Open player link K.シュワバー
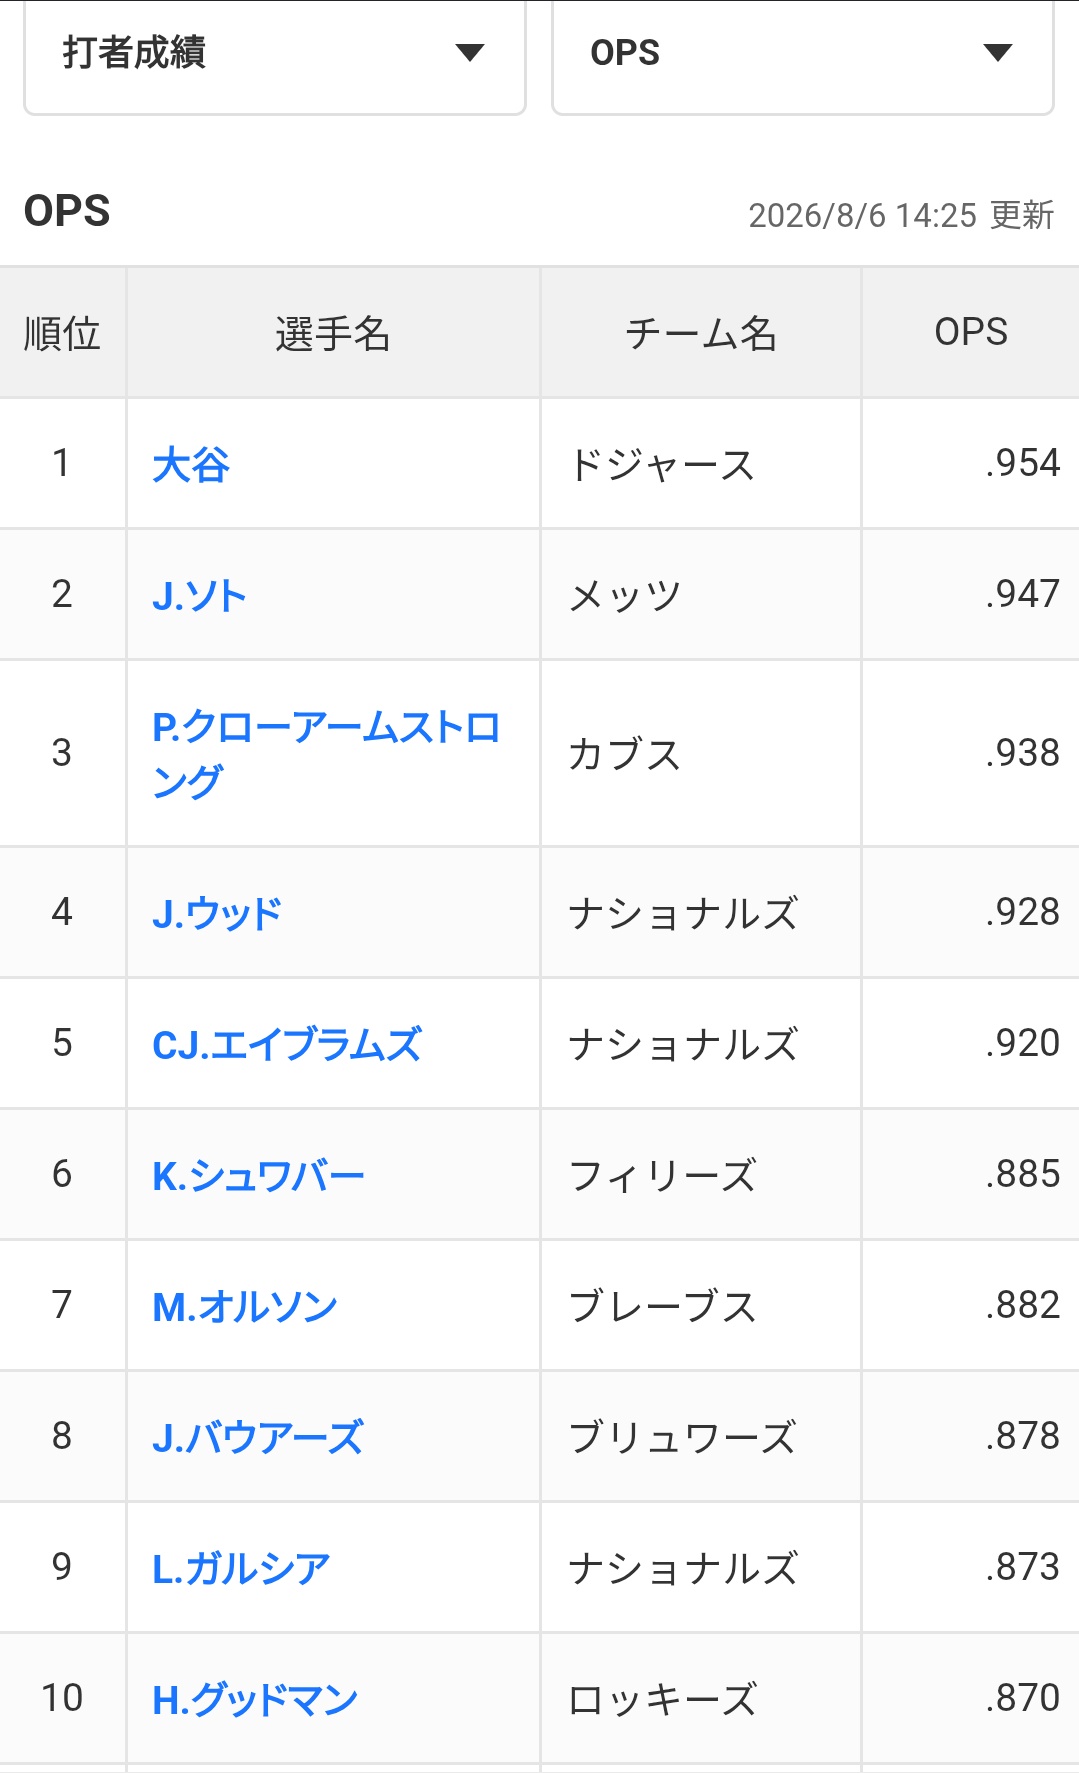The height and width of the screenshot is (1773, 1079). [x=258, y=1176]
